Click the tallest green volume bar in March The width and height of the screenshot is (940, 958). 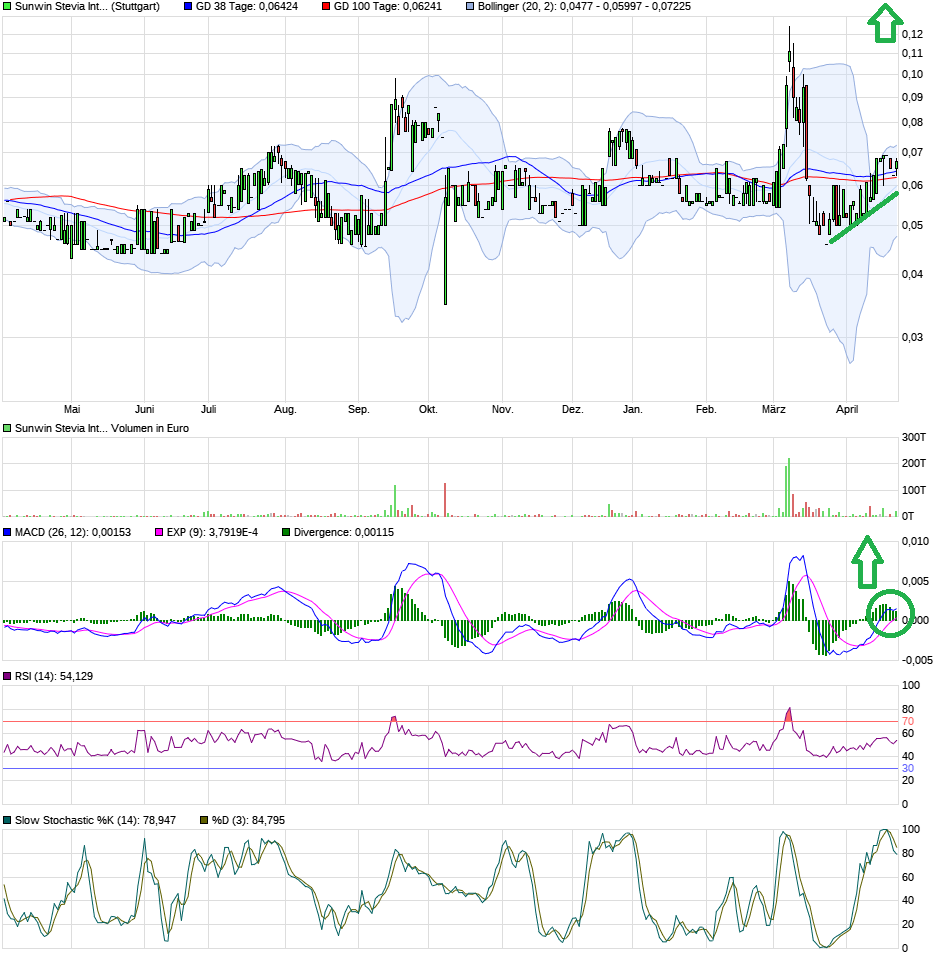[x=789, y=488]
